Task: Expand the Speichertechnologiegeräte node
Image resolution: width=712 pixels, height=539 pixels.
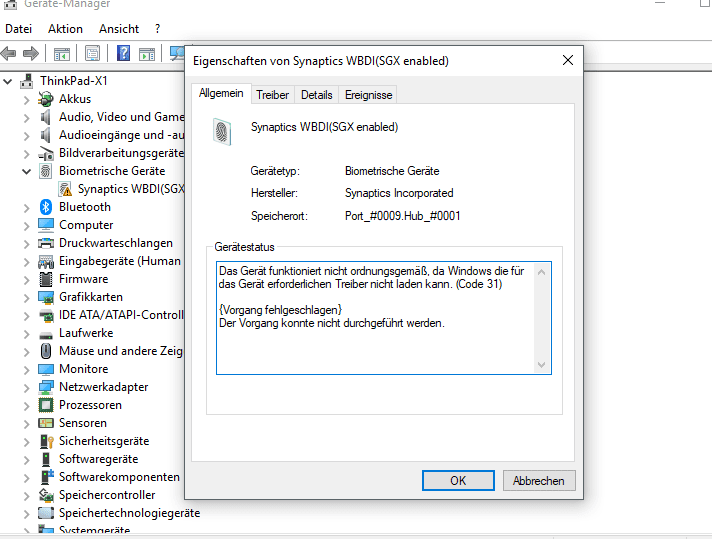Action: pos(26,514)
